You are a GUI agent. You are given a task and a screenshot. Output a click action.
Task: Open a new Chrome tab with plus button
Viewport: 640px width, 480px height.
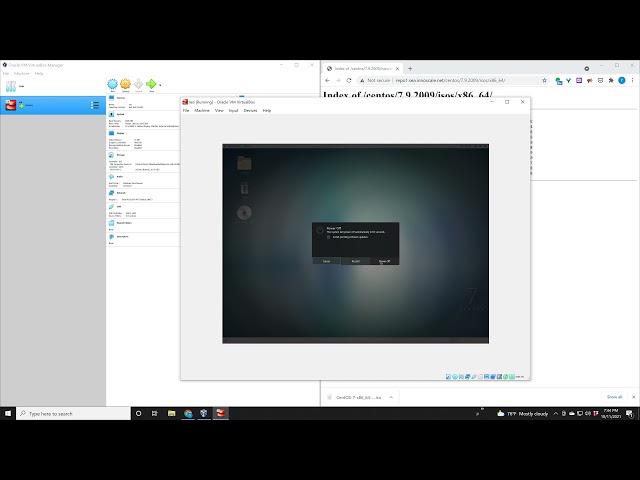pyautogui.click(x=410, y=69)
